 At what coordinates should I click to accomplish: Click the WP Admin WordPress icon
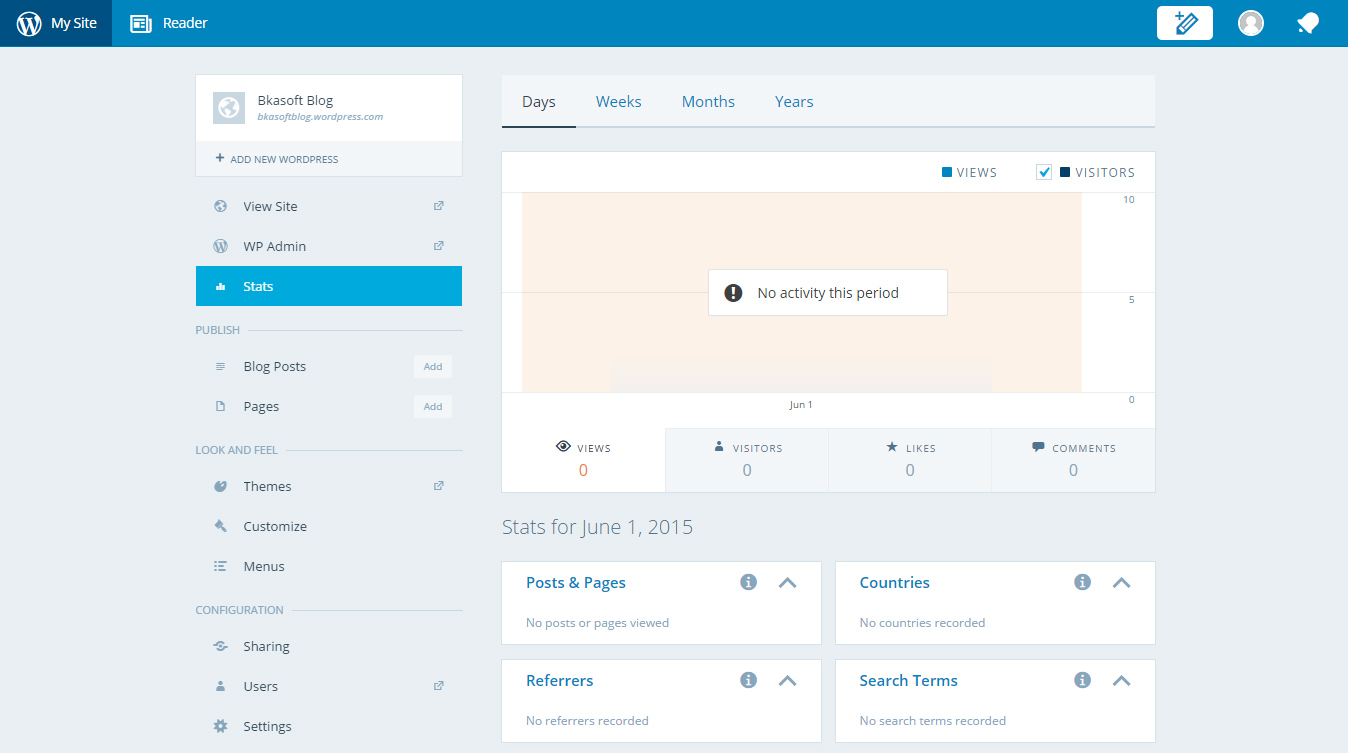[x=220, y=246]
